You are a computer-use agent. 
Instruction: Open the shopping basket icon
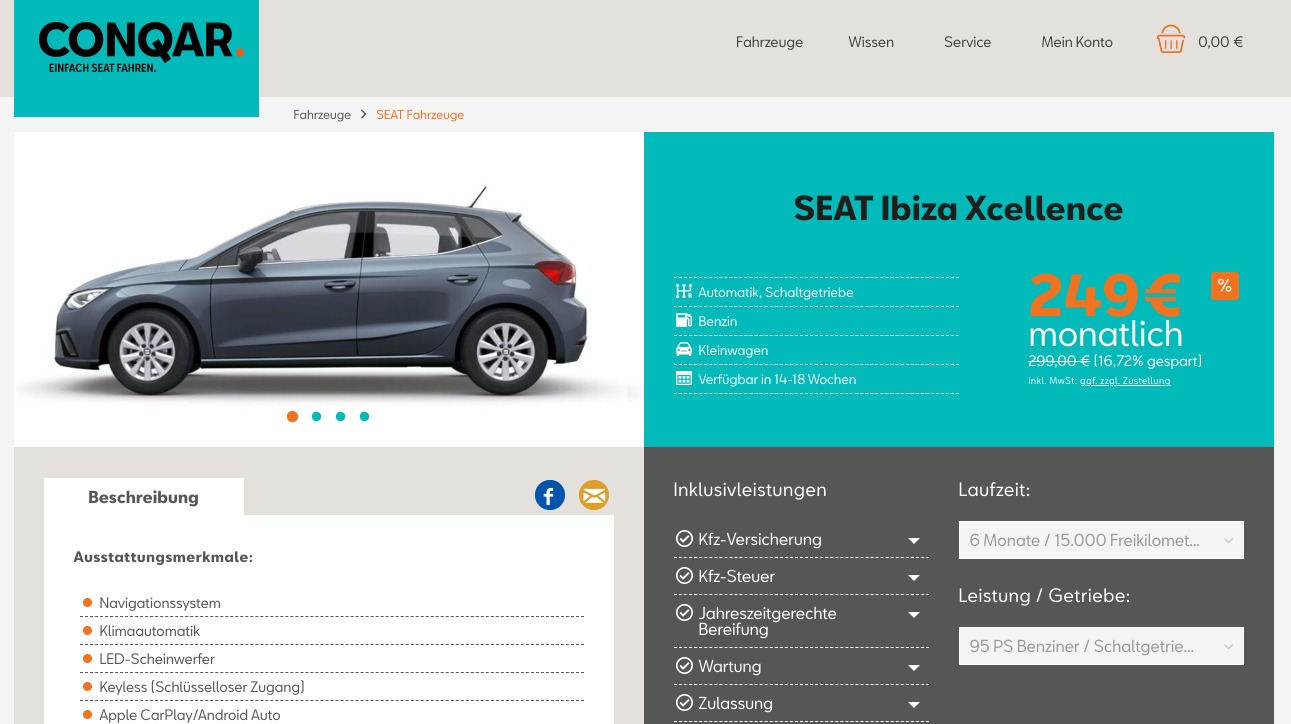coord(1170,40)
